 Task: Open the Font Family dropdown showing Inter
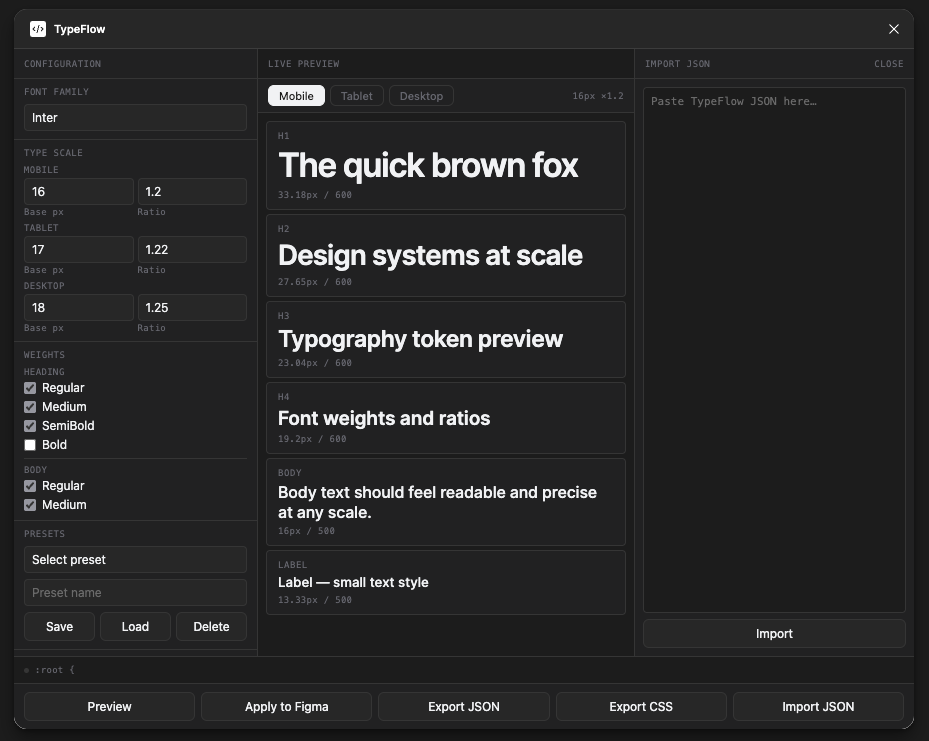tap(135, 118)
